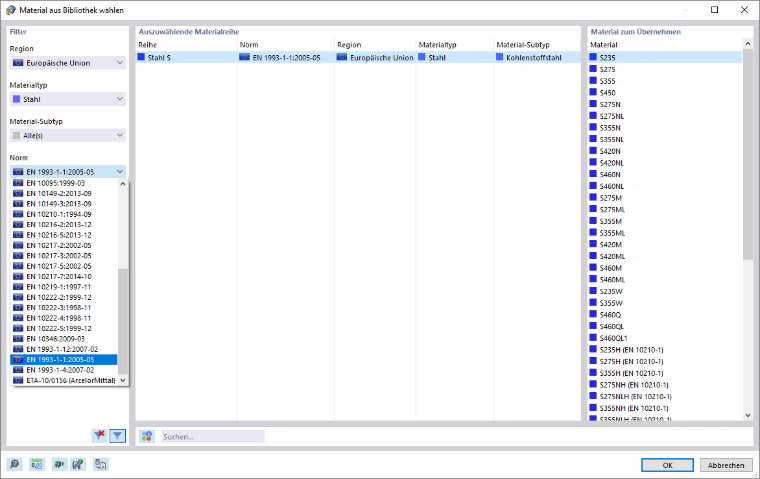Screen dimensions: 760x479
Task: Select the Stahl S material series row
Action: pyautogui.click(x=358, y=57)
